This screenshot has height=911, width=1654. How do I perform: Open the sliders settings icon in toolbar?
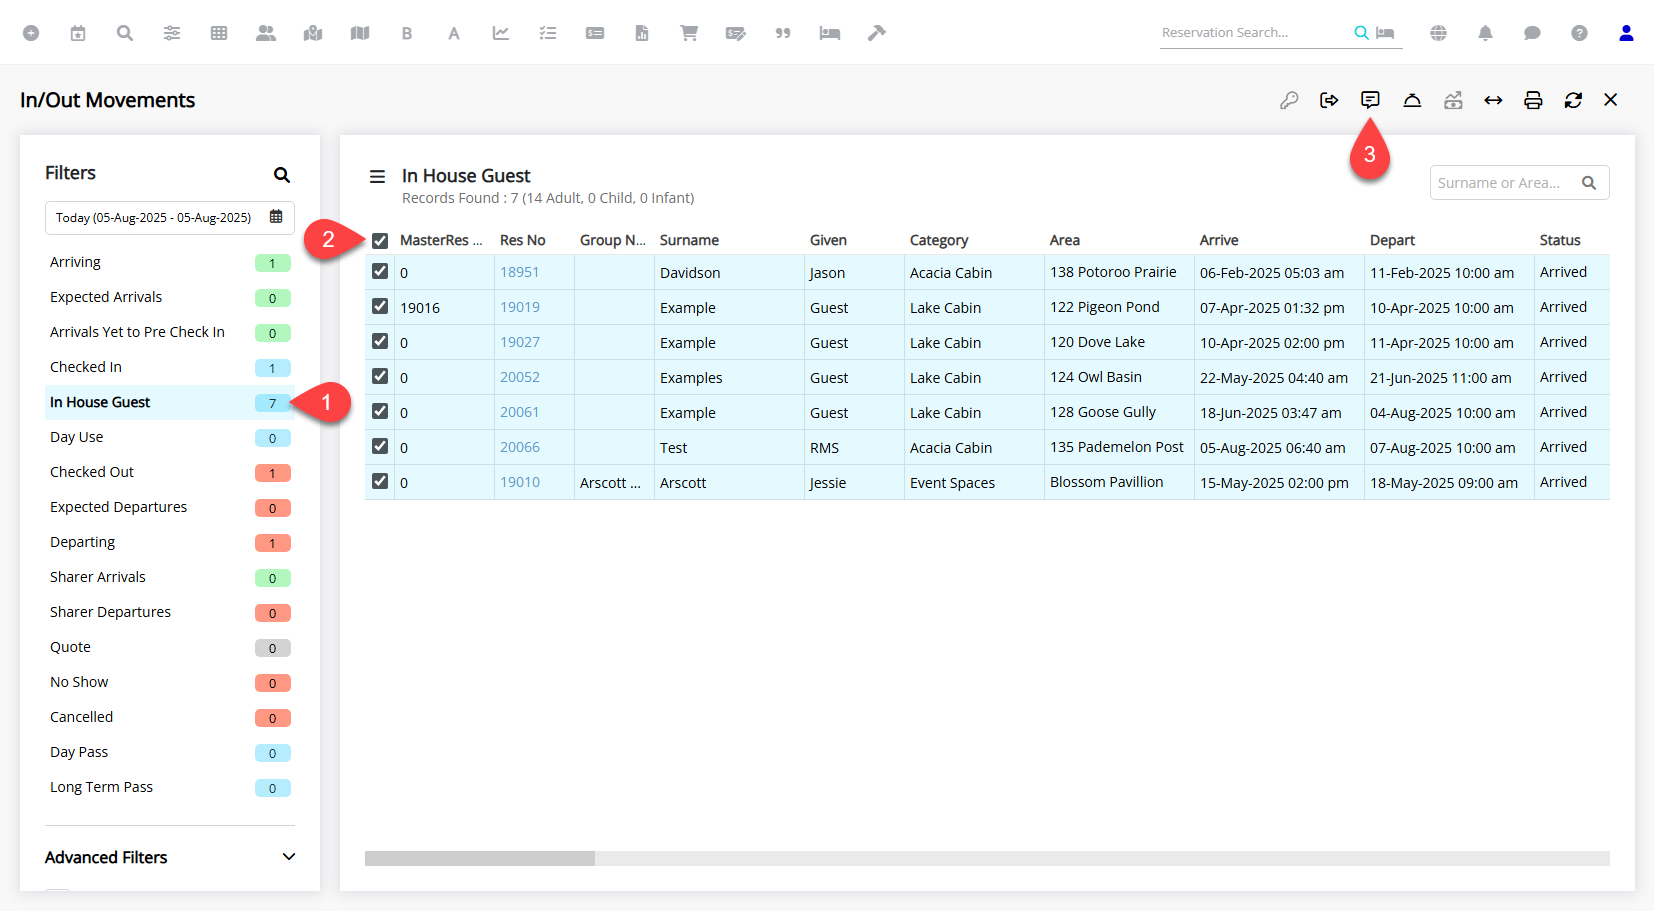pos(172,33)
